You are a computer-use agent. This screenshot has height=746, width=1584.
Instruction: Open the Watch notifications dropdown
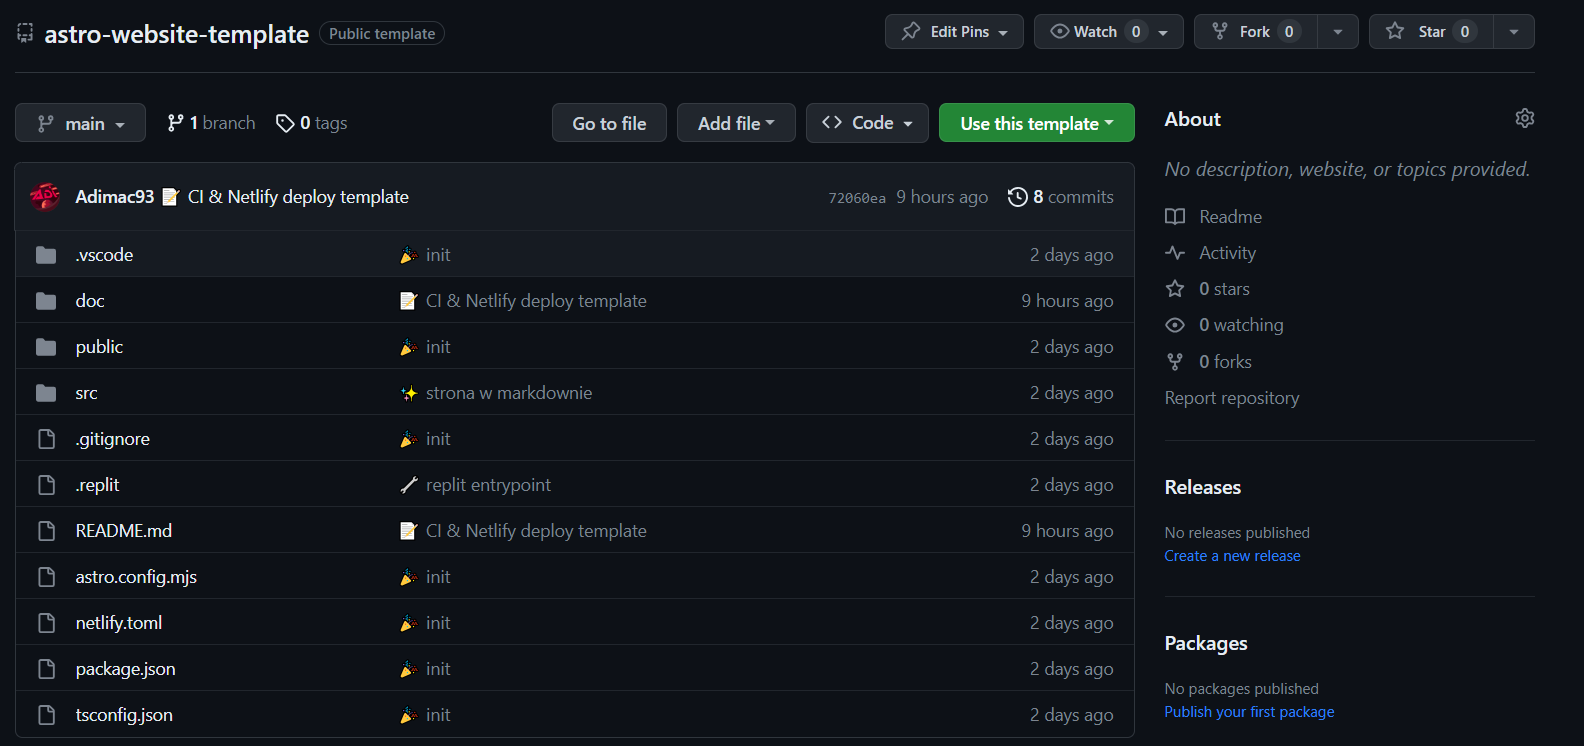point(1108,32)
